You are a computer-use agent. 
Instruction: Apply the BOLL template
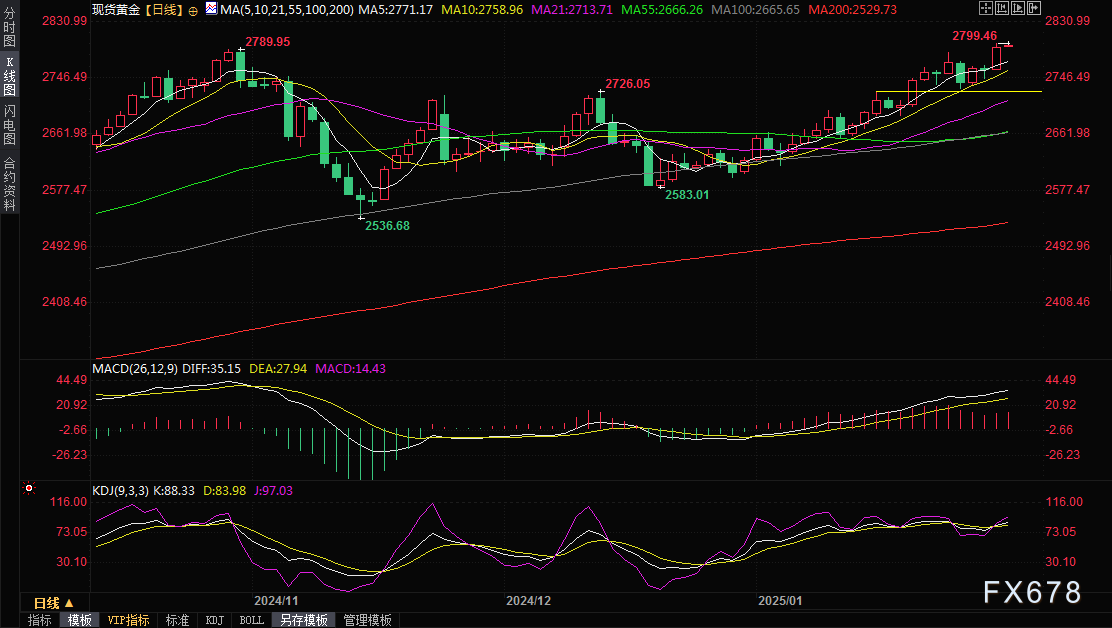(252, 620)
